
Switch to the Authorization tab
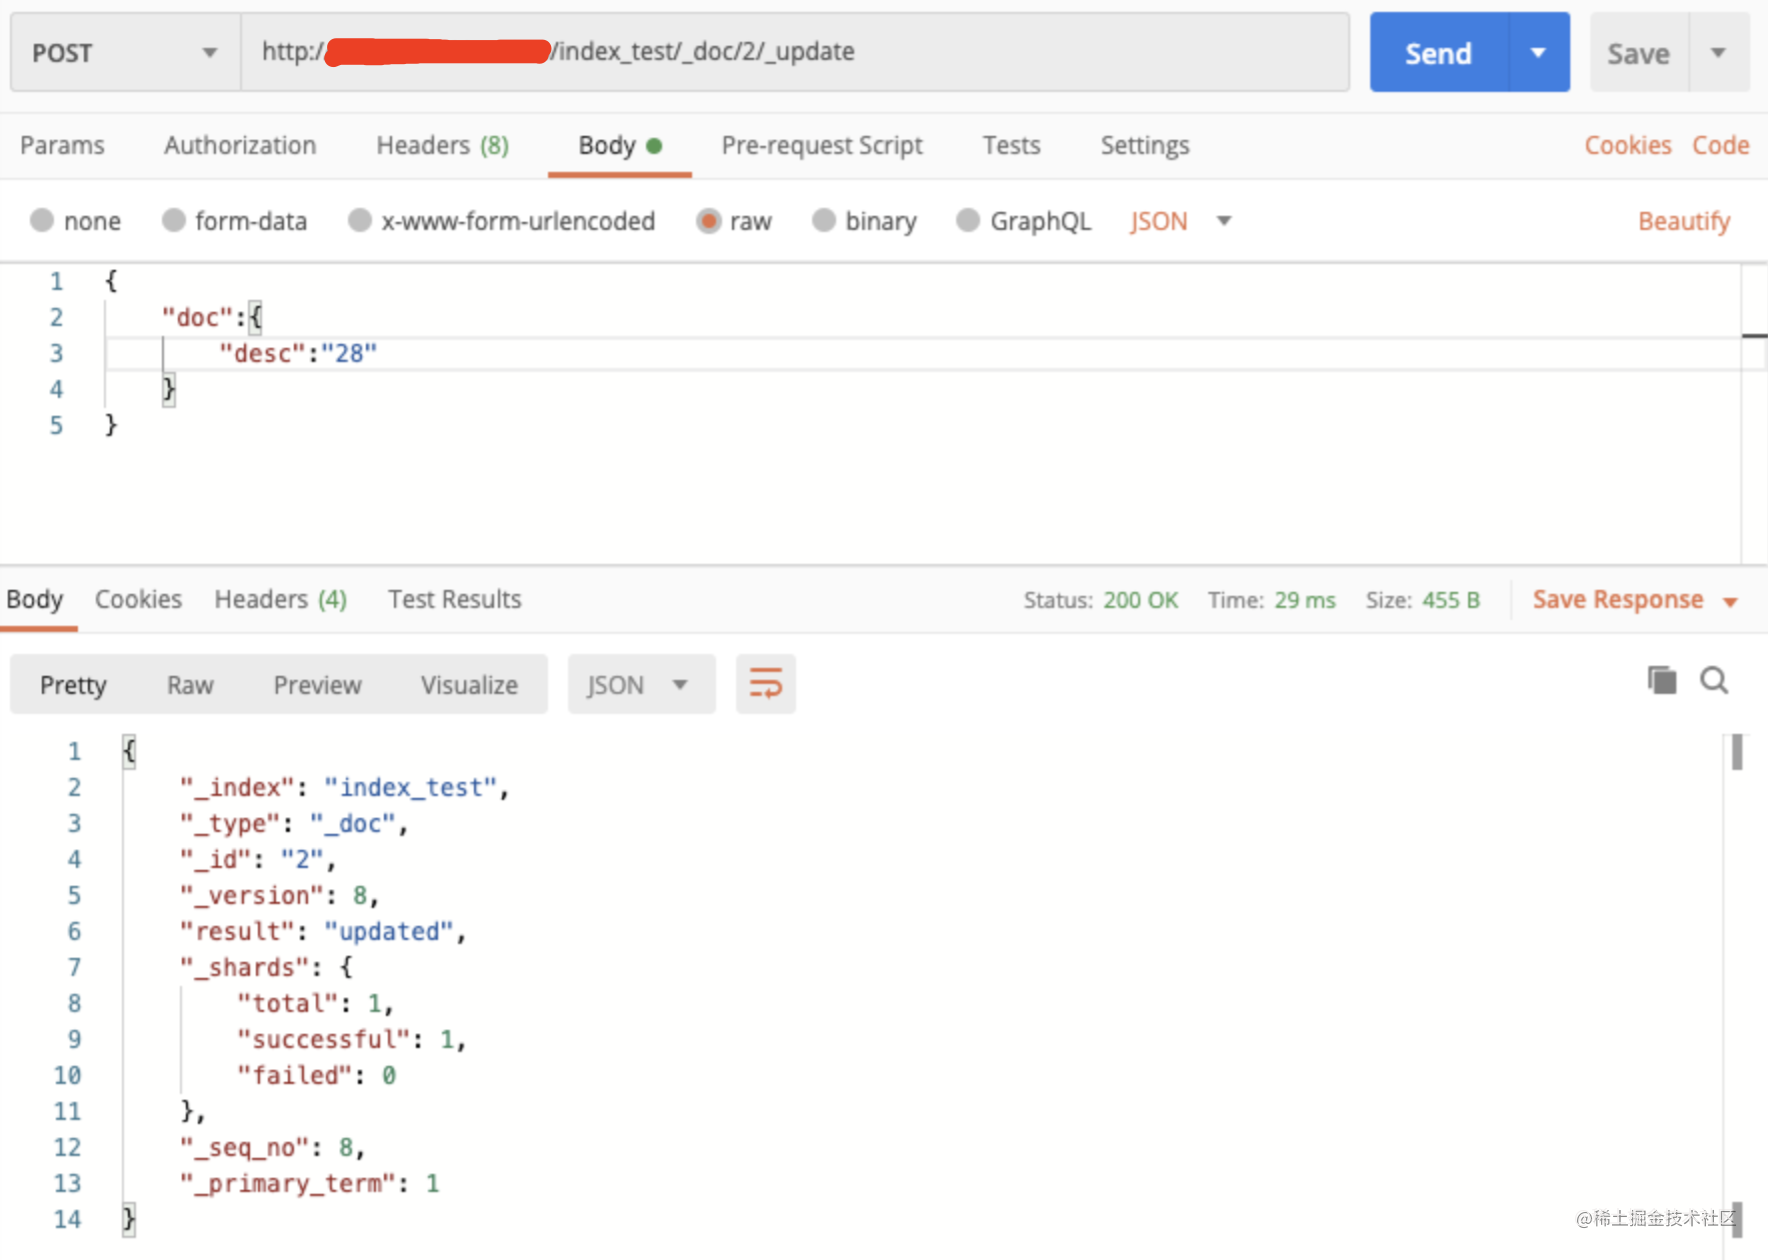click(x=240, y=146)
